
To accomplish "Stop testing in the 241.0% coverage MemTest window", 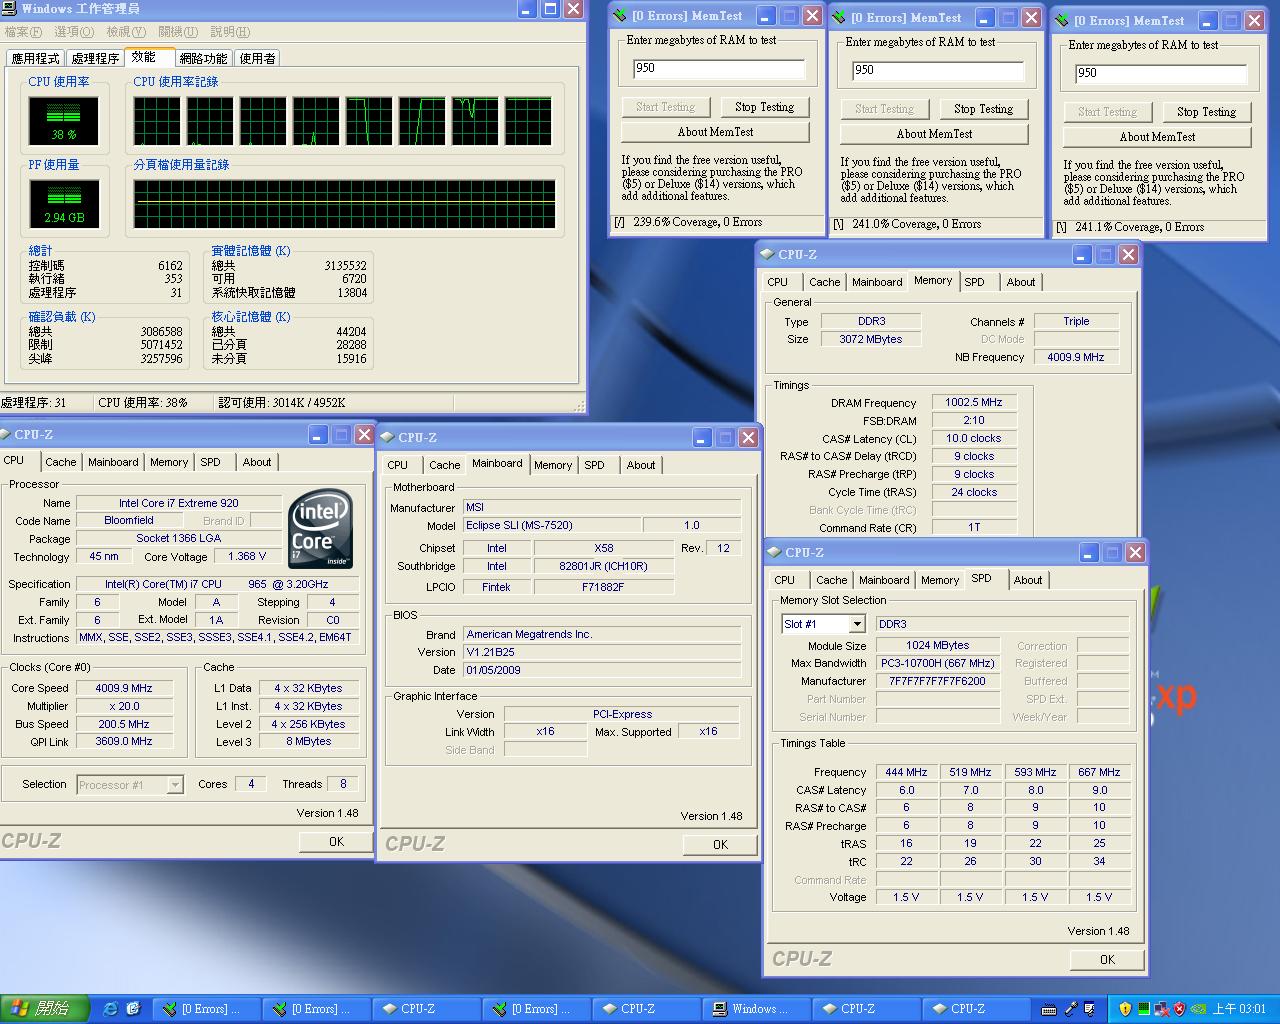I will [983, 109].
